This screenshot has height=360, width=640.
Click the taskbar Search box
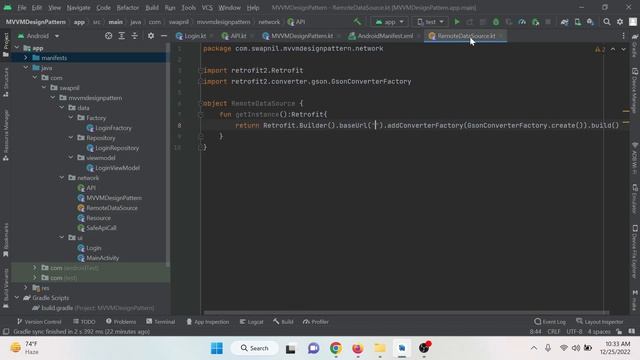(255, 348)
